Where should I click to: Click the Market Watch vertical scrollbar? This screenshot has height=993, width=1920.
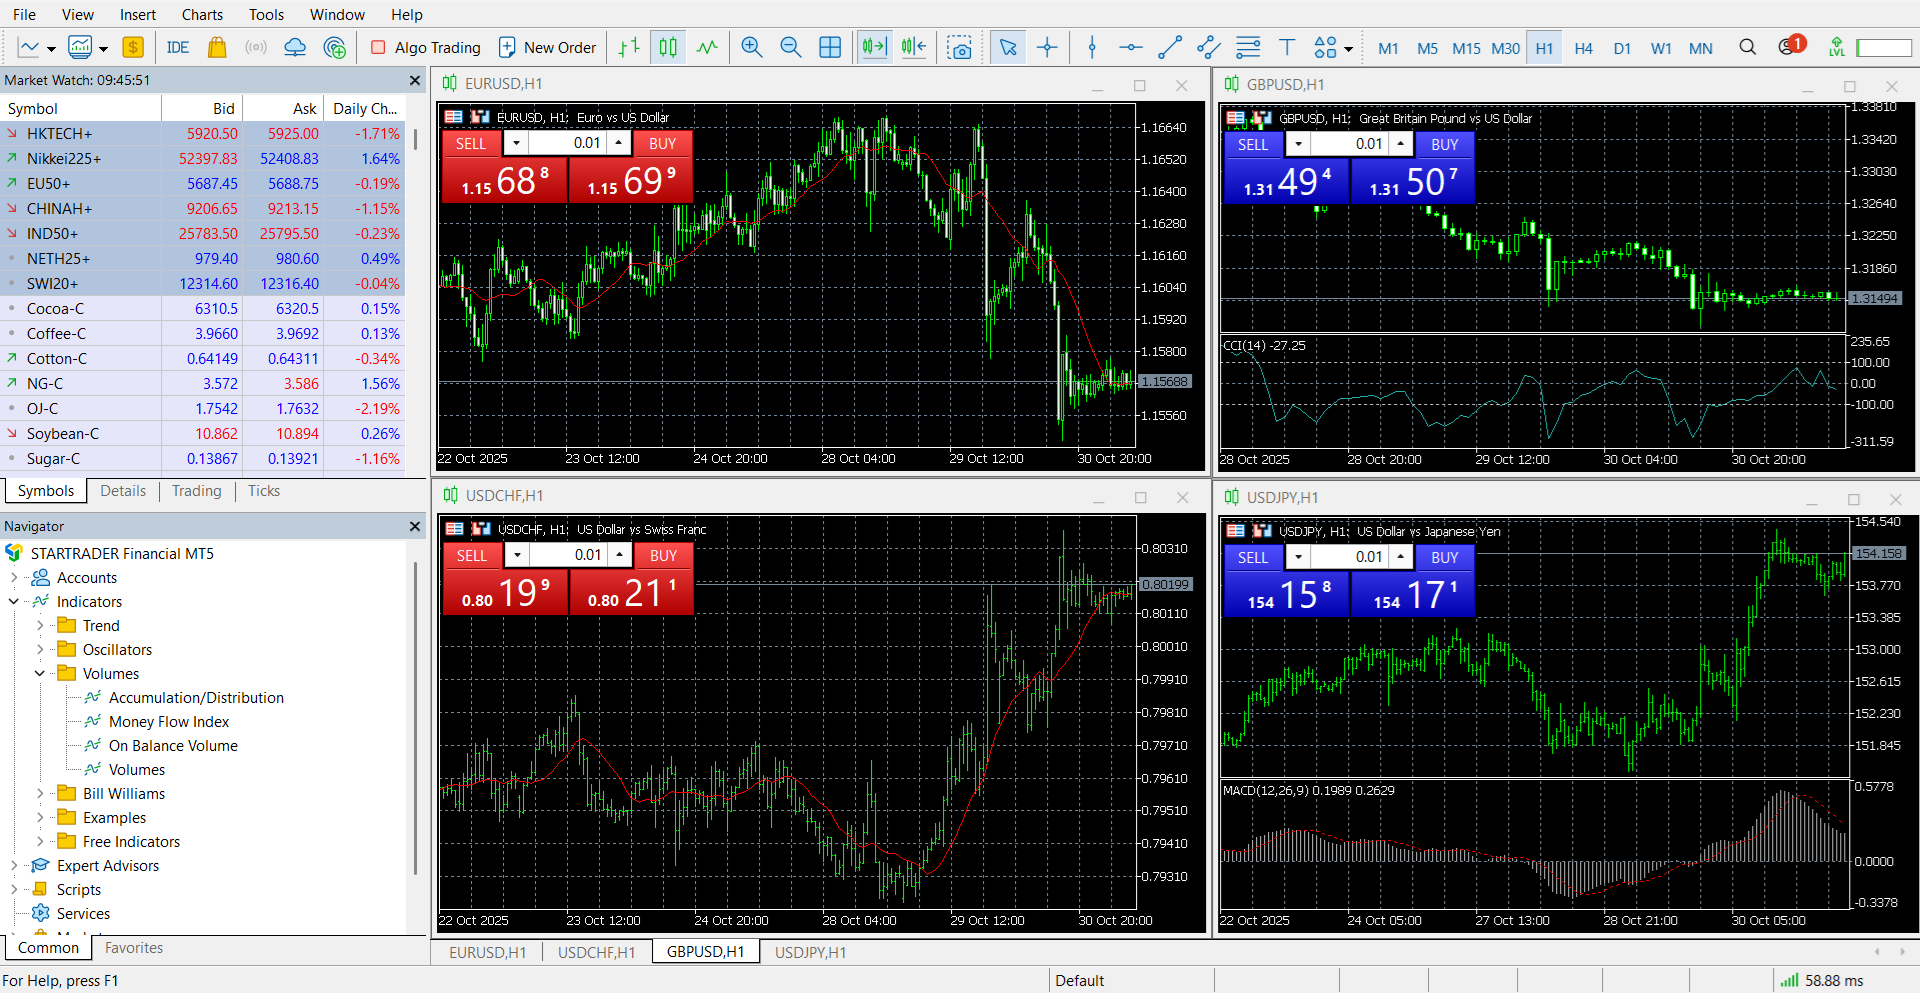[415, 137]
